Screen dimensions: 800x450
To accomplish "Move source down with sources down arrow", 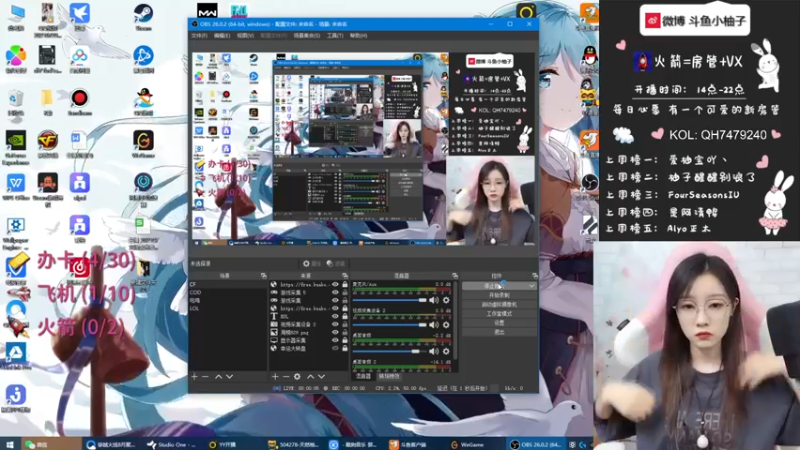I will click(321, 377).
